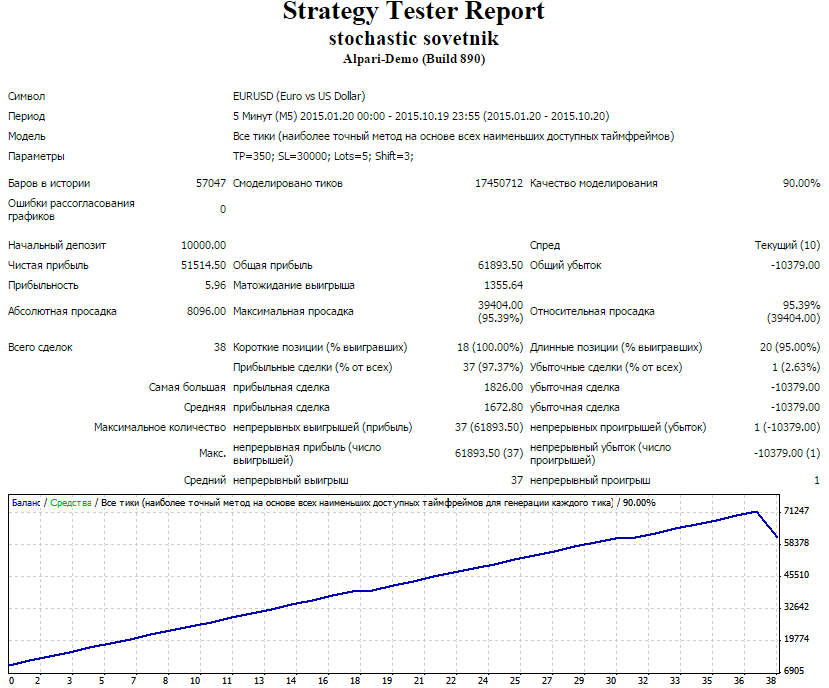Click the 'EURUSD (Euro vs US Dollar)' value
The image size is (829, 688).
299,96
